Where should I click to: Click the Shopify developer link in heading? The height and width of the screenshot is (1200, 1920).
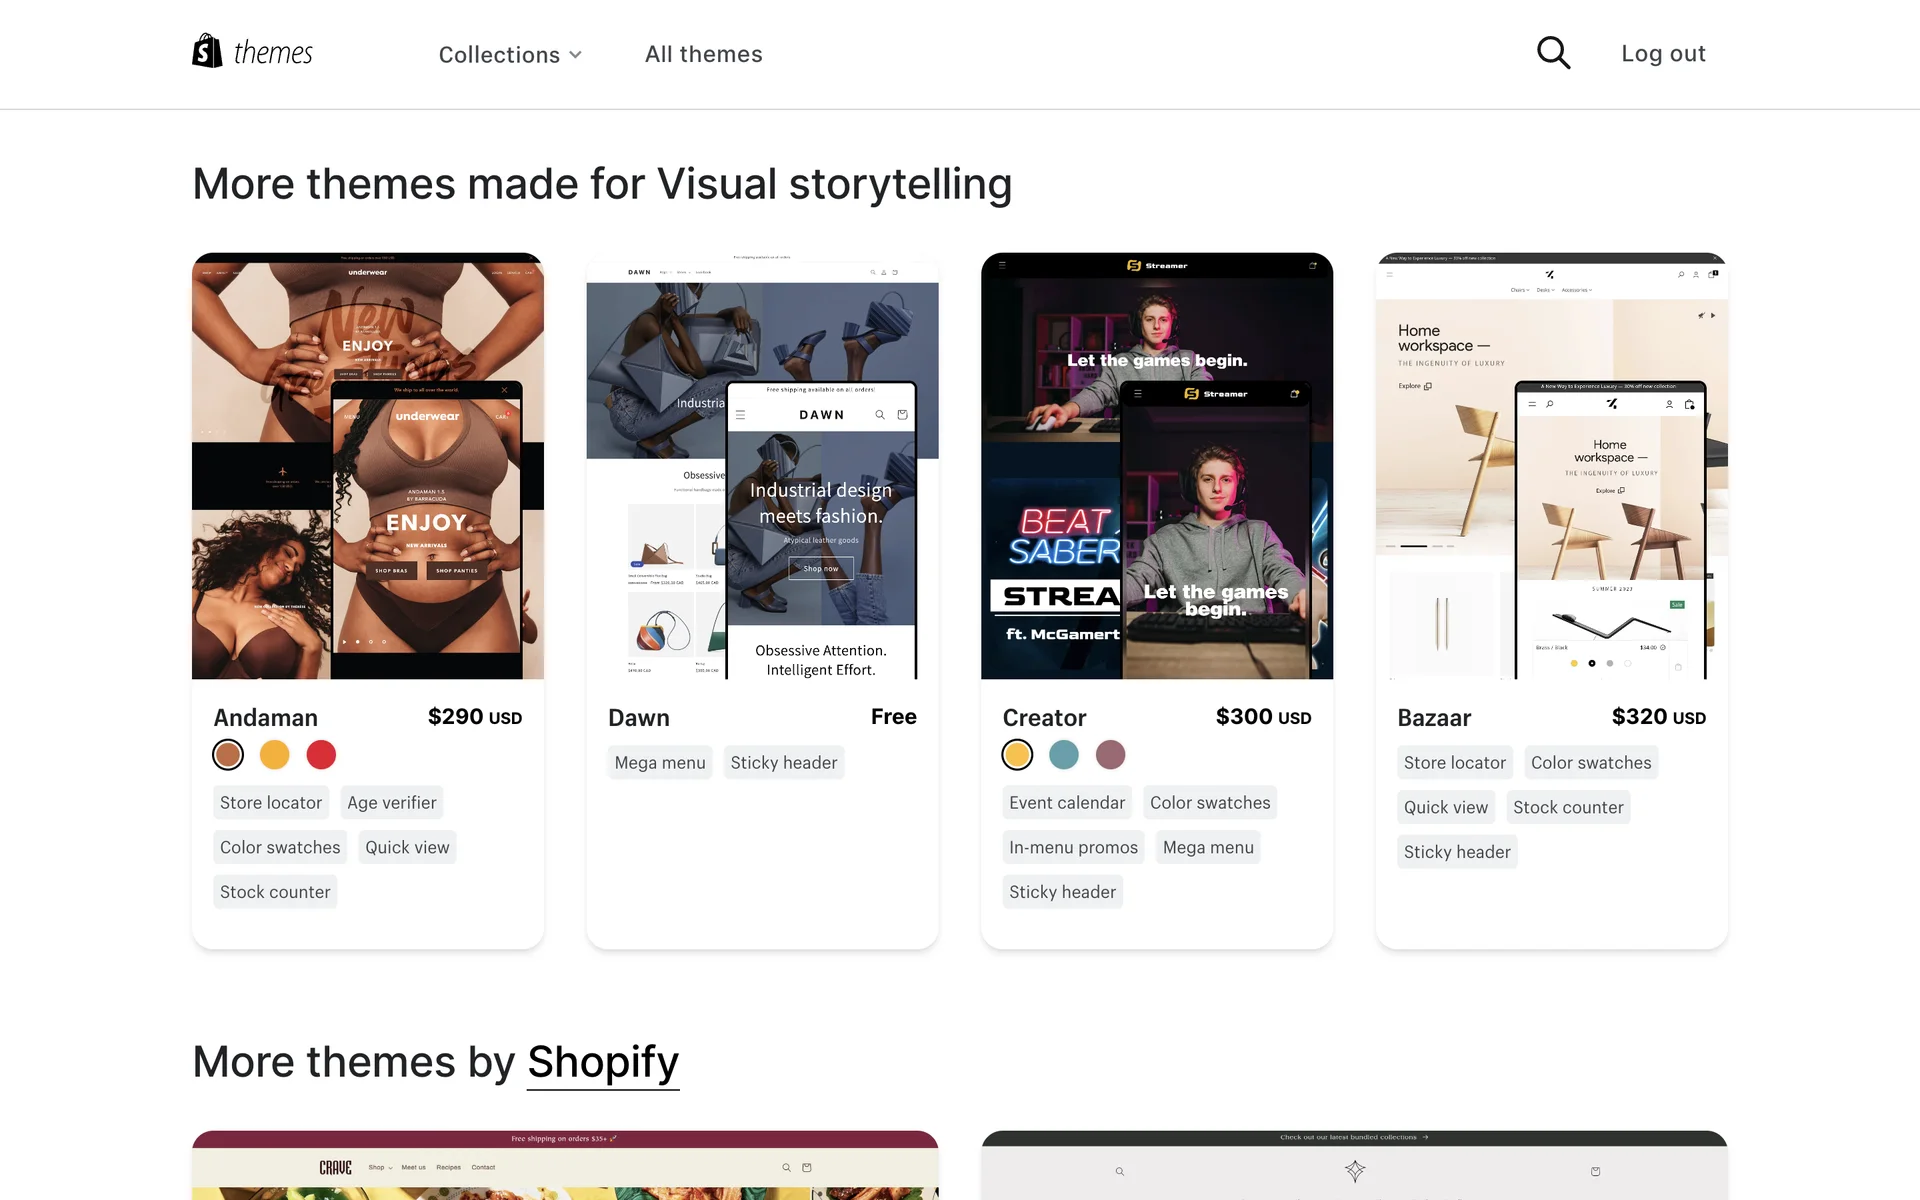(603, 1062)
